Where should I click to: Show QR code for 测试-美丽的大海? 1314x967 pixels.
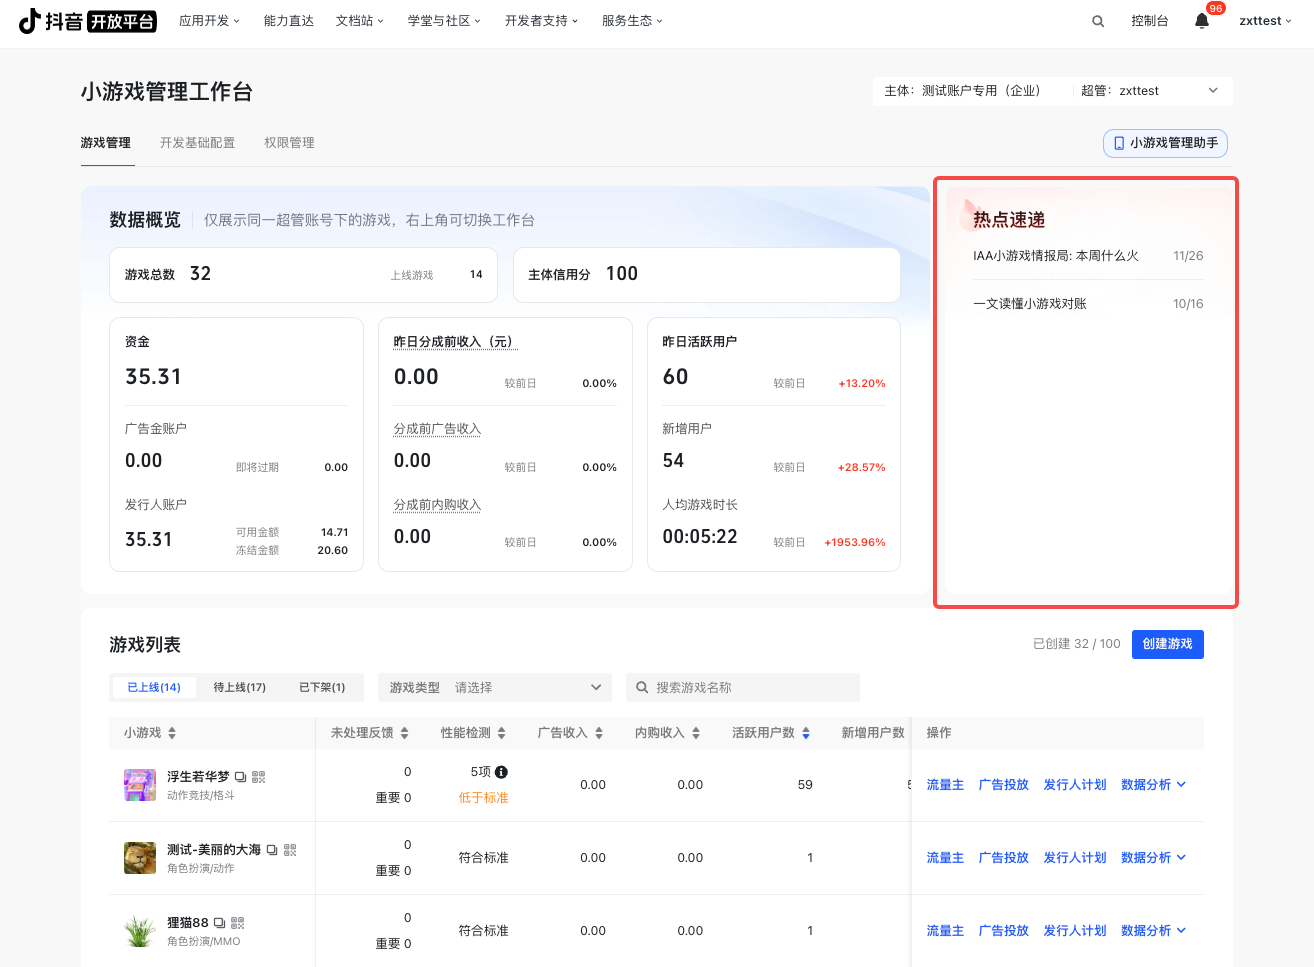pyautogui.click(x=290, y=850)
